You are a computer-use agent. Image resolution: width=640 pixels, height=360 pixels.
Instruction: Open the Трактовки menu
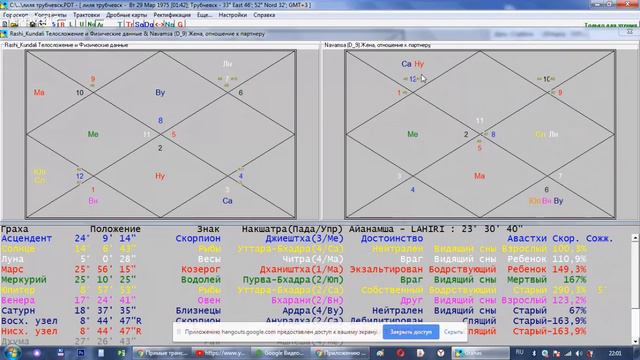tap(87, 15)
